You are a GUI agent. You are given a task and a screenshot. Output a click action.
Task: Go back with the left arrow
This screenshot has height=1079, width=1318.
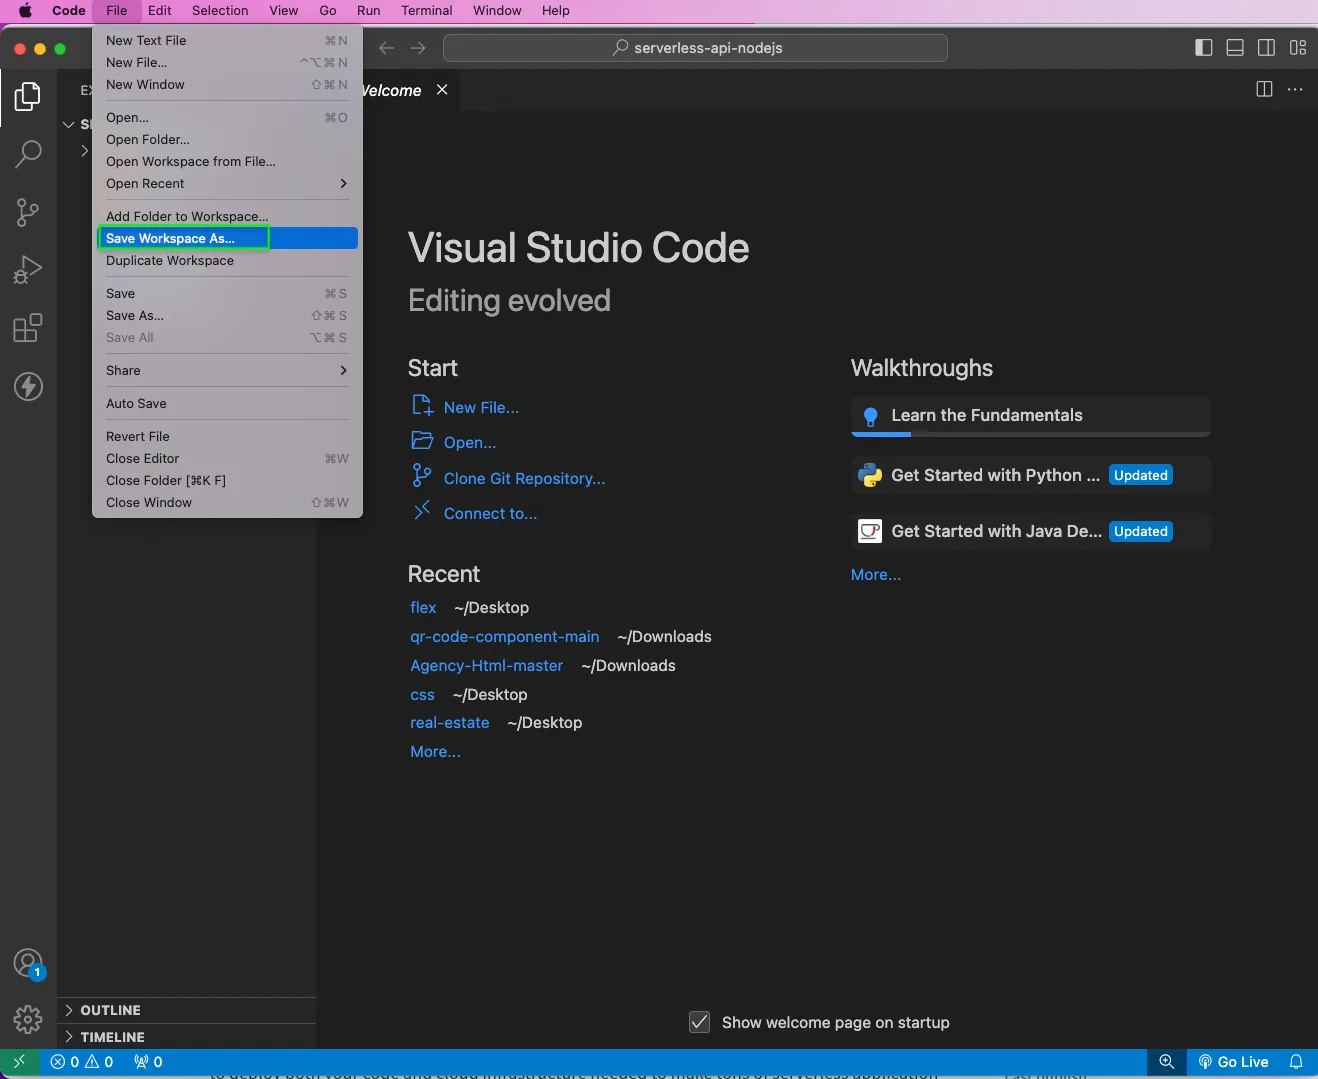coord(387,48)
